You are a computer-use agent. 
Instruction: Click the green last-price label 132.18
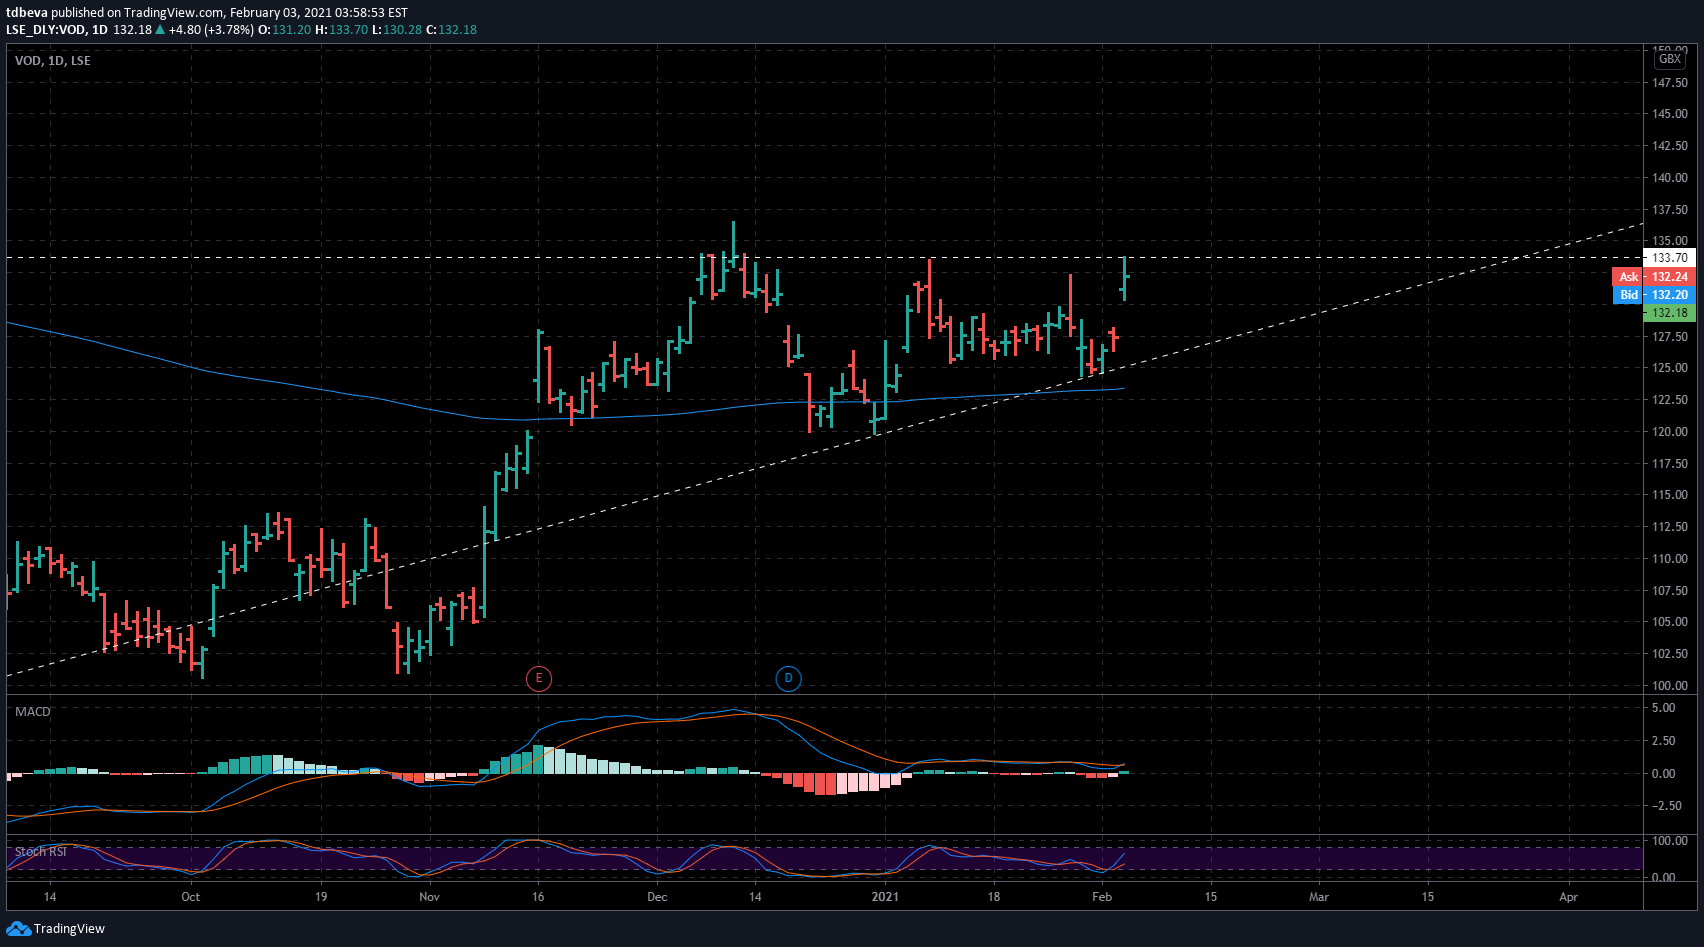coord(1668,313)
